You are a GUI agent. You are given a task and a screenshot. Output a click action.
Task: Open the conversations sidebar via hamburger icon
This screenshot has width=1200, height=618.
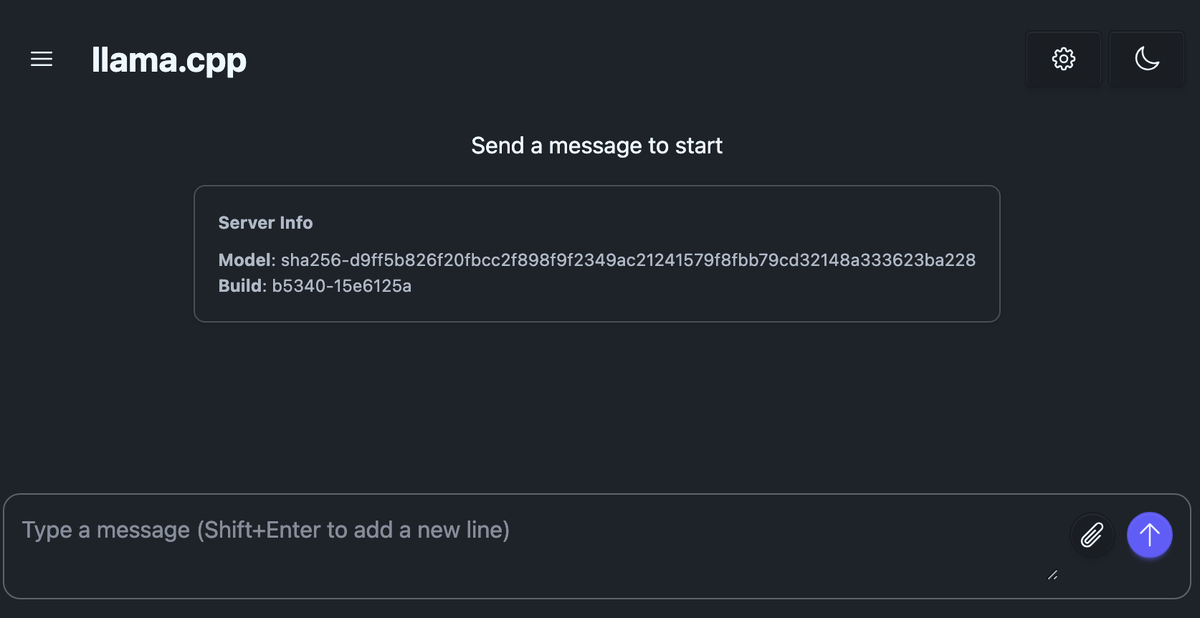(41, 59)
